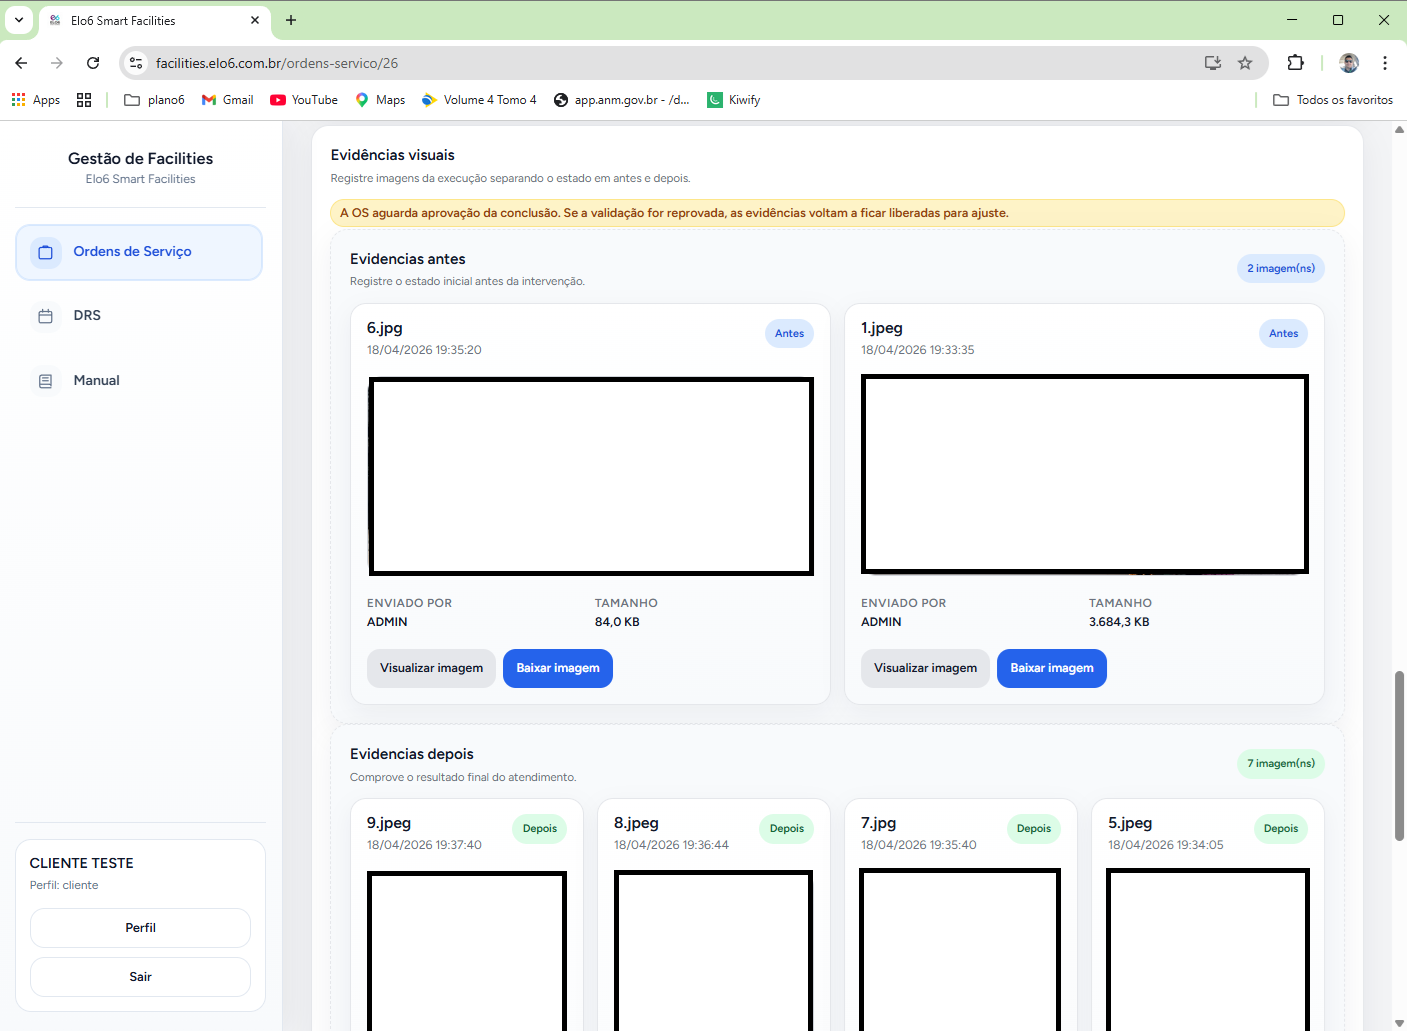Switch to Elo6 Smart Facilities tab

tap(155, 20)
